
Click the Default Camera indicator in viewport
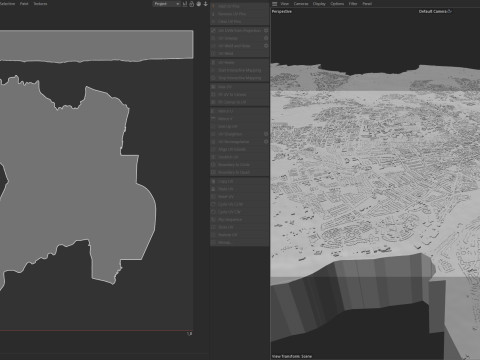pos(435,11)
